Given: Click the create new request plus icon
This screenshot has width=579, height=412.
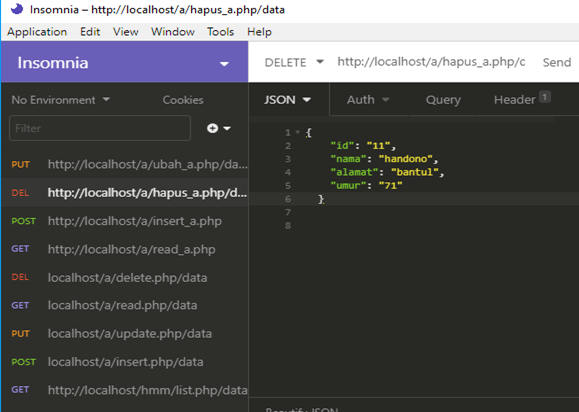Looking at the screenshot, I should (x=212, y=128).
